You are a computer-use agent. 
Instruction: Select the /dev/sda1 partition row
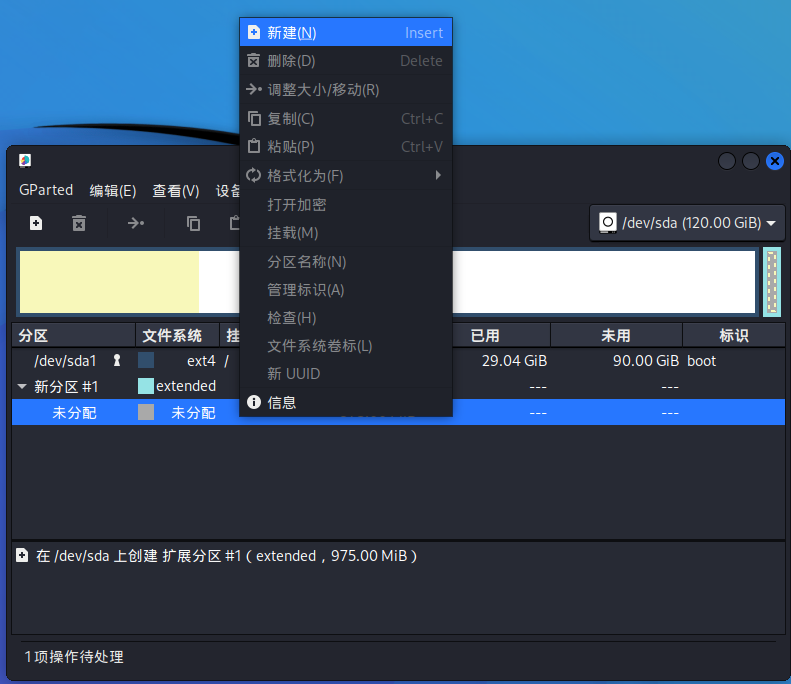tap(399, 361)
